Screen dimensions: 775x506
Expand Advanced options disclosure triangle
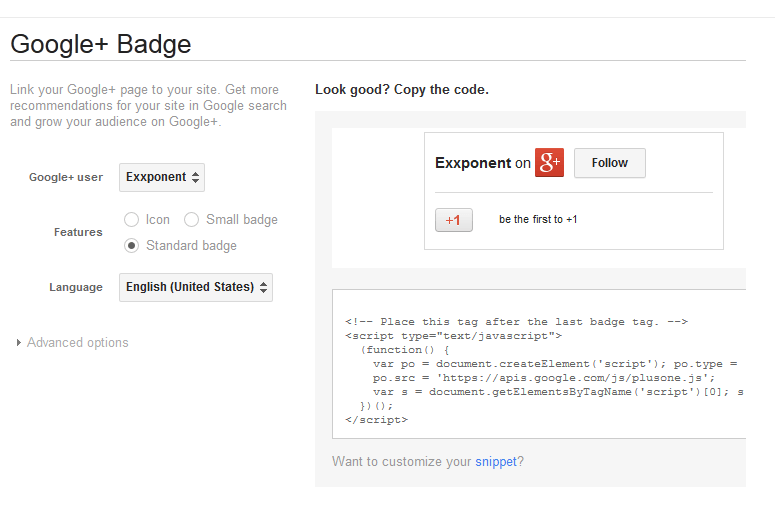(18, 342)
